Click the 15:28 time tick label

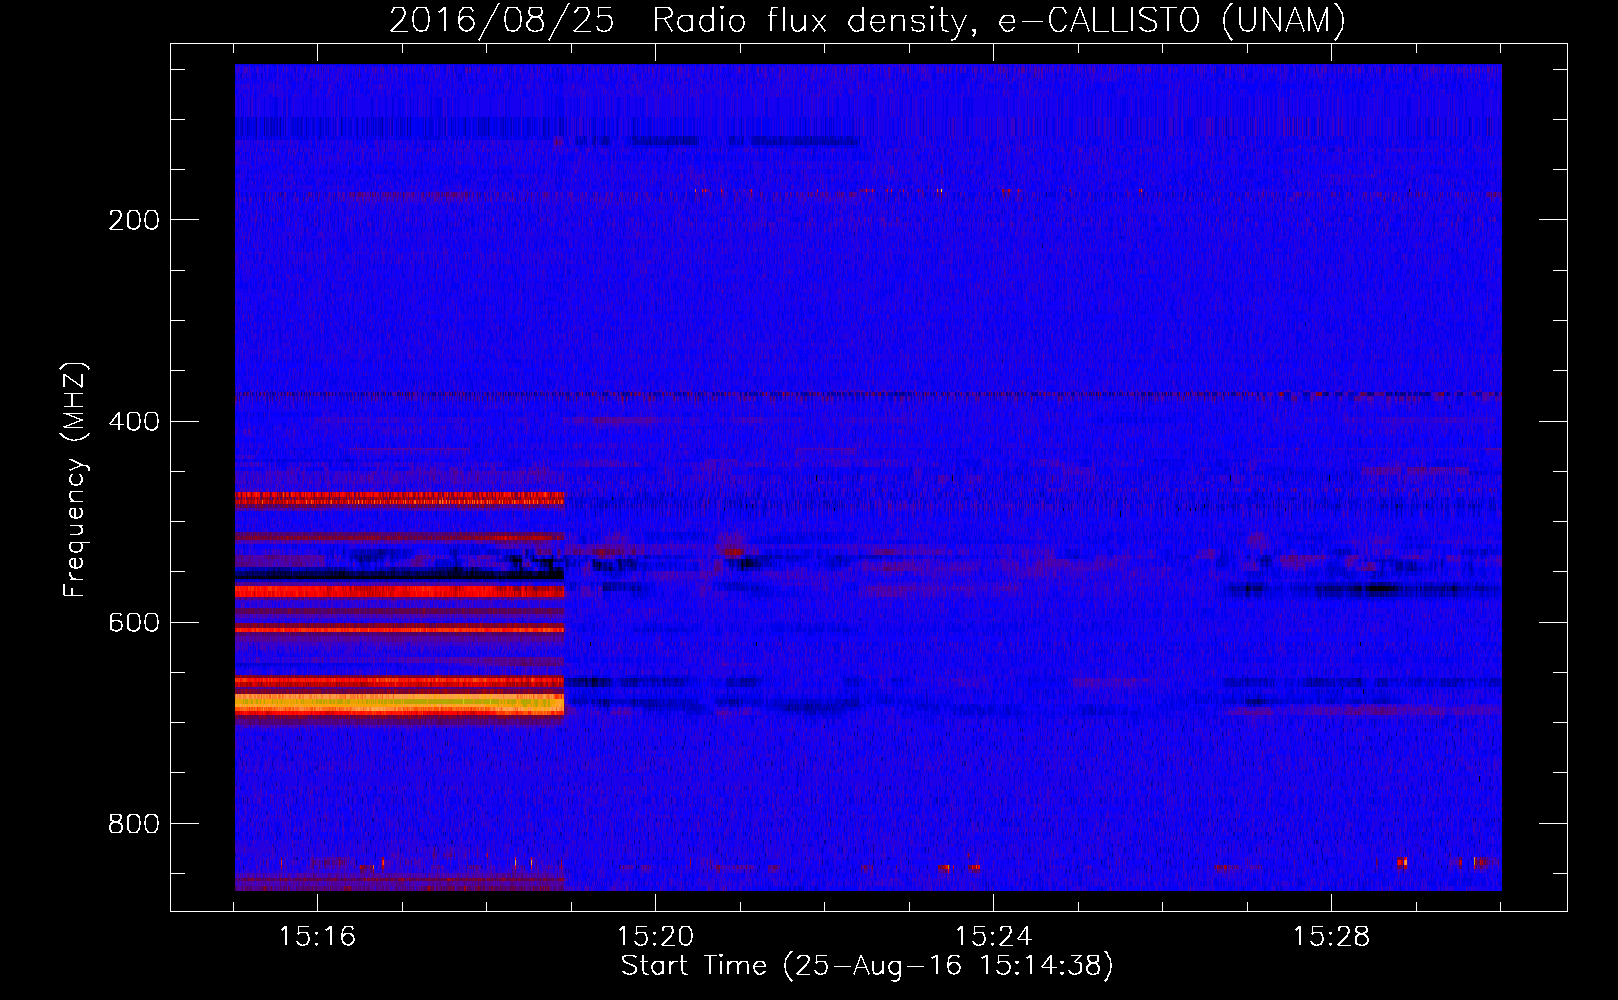(1331, 936)
